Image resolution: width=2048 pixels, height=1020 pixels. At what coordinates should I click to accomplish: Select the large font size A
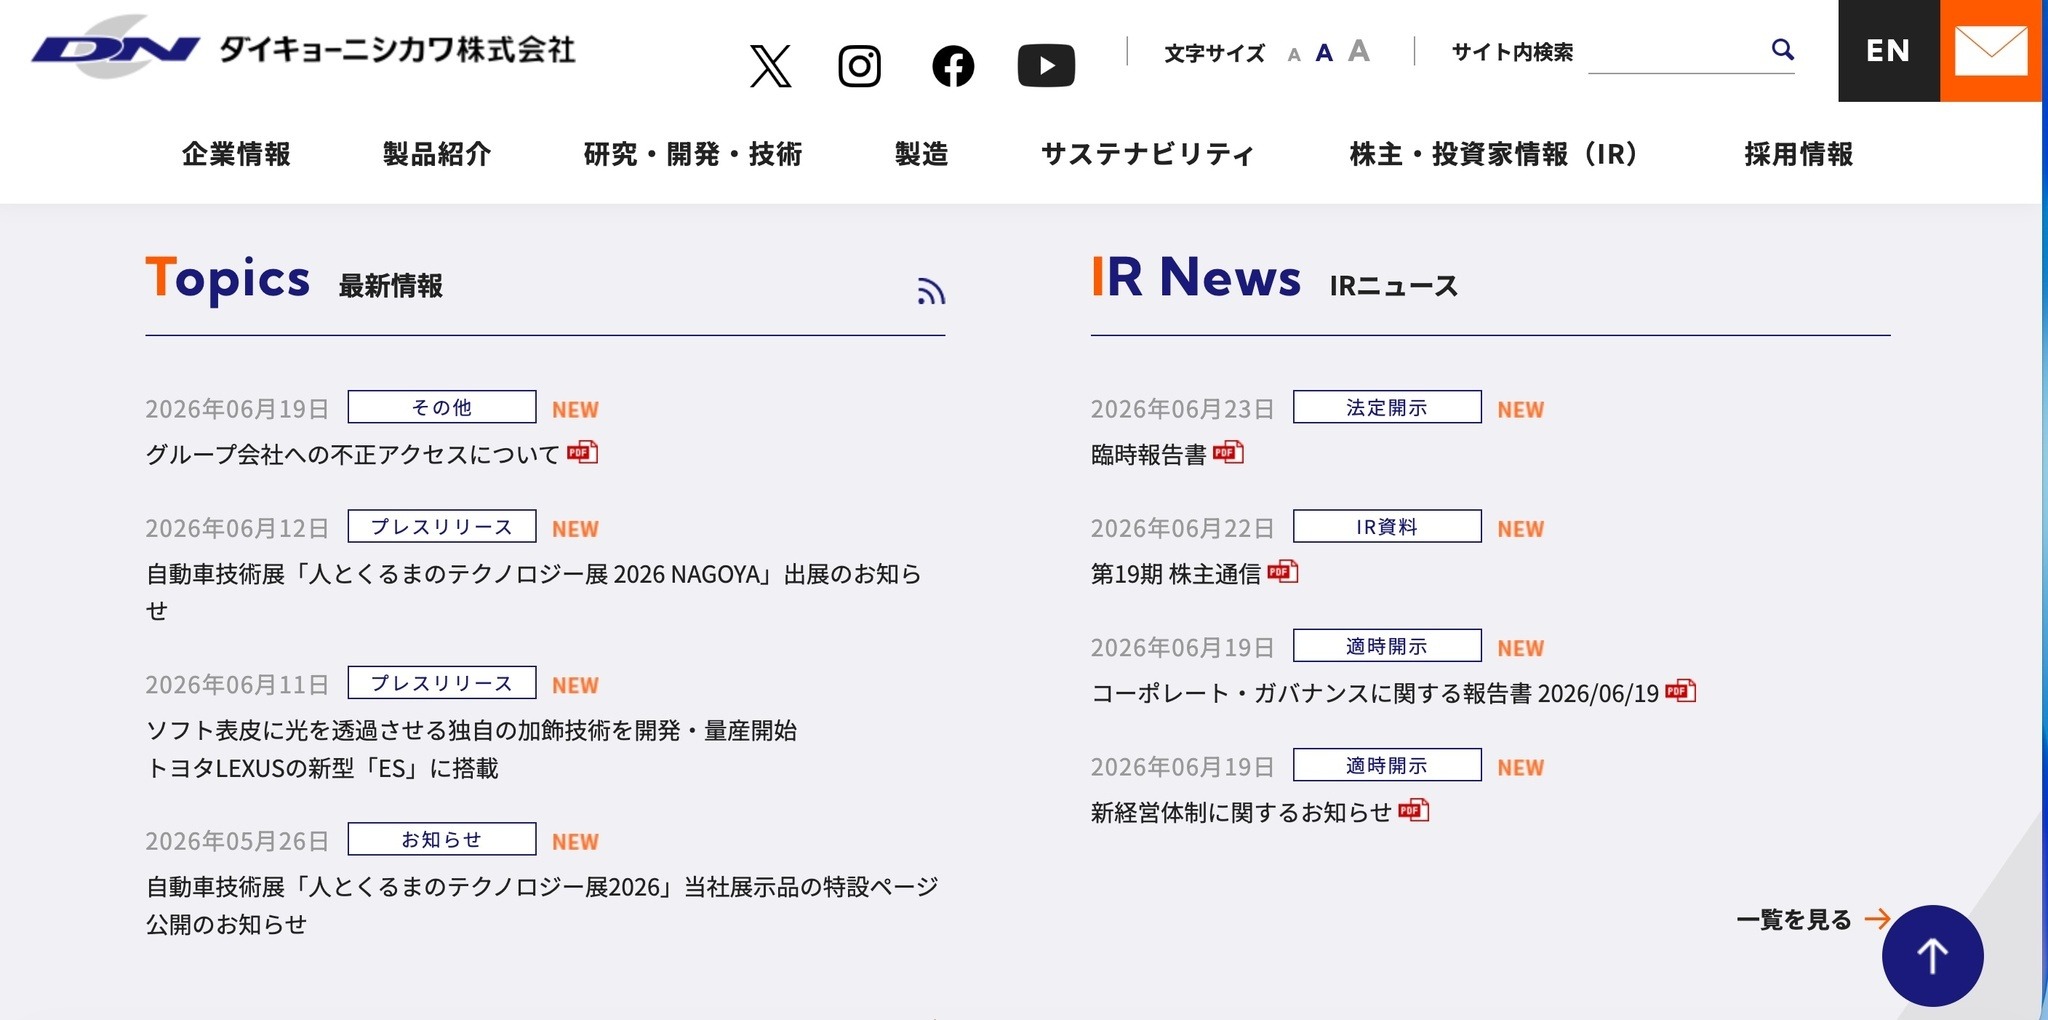[1358, 50]
